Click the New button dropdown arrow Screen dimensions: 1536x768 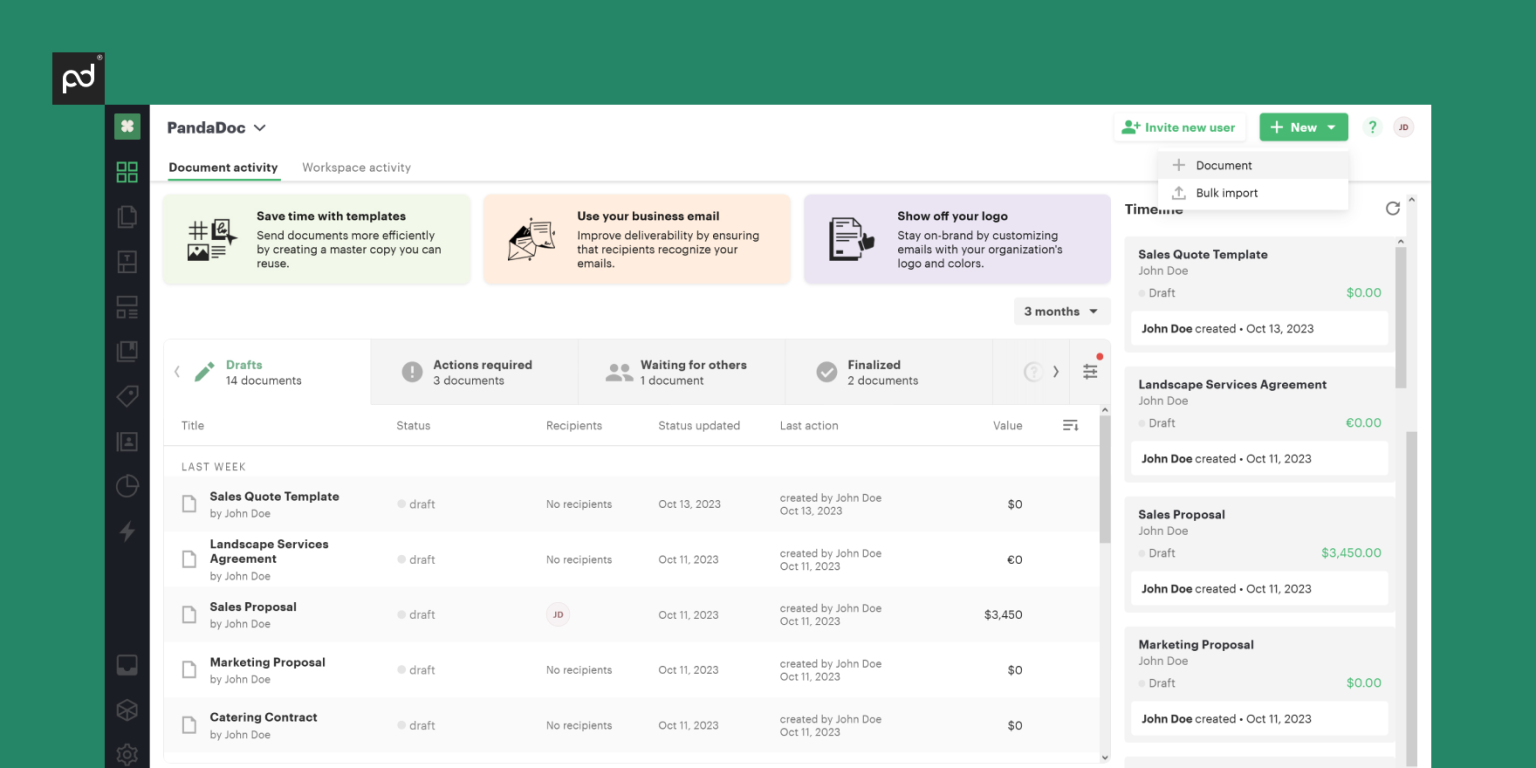pos(1331,127)
